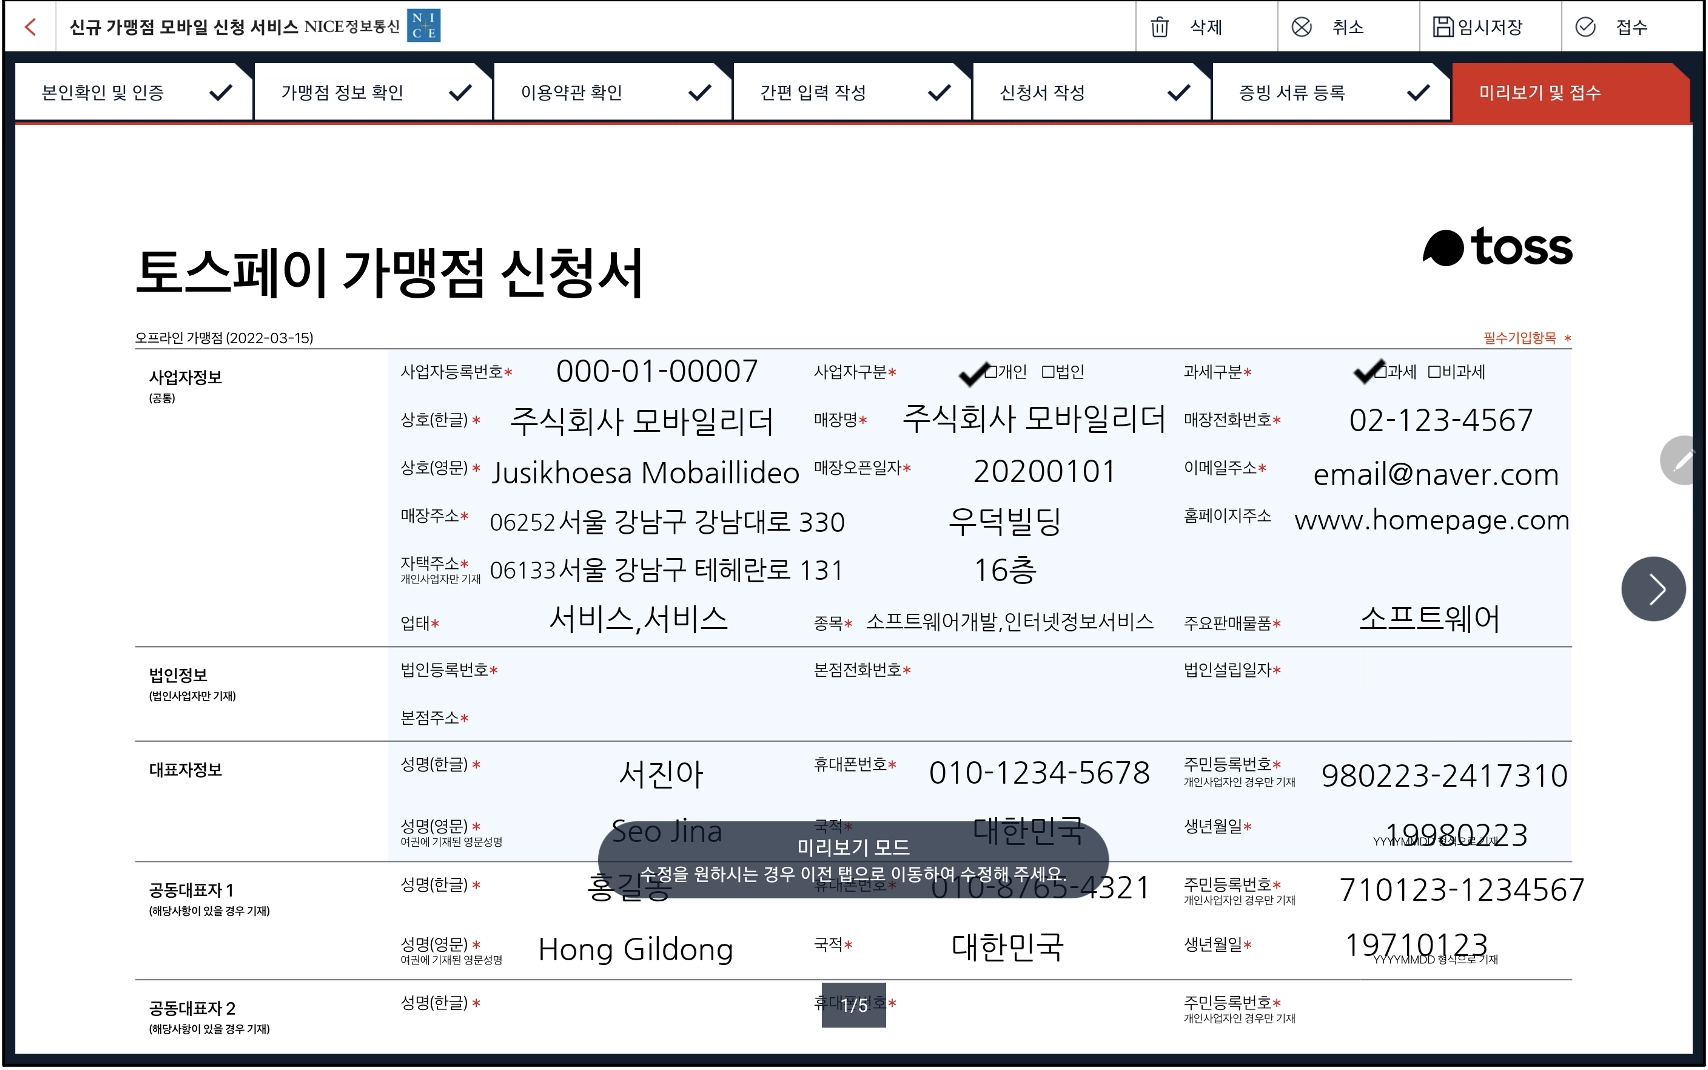Toggle the 과세 tax type checkbox
1708x1070 pixels.
[1381, 372]
